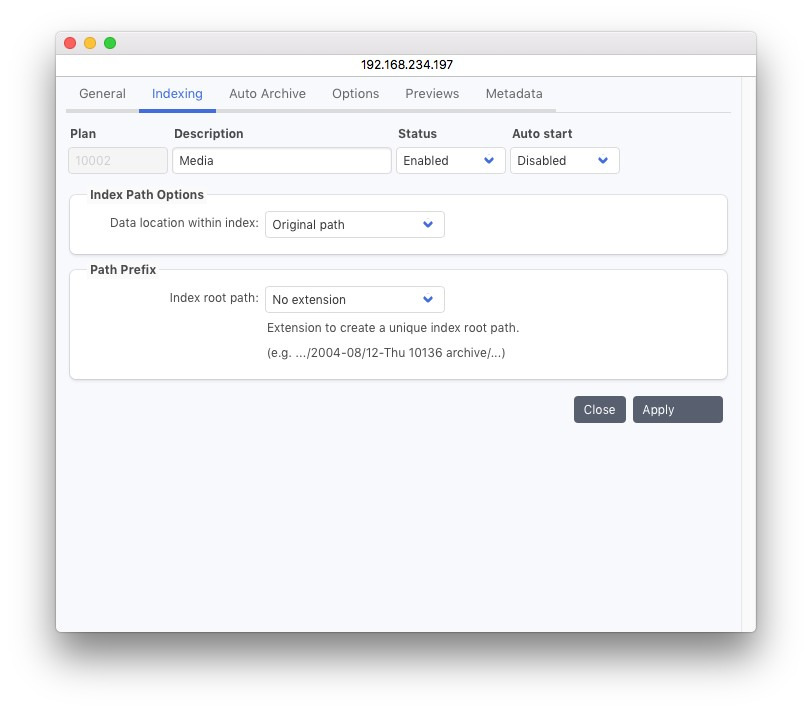Click the Description field containing Media
This screenshot has width=812, height=712.
281,161
